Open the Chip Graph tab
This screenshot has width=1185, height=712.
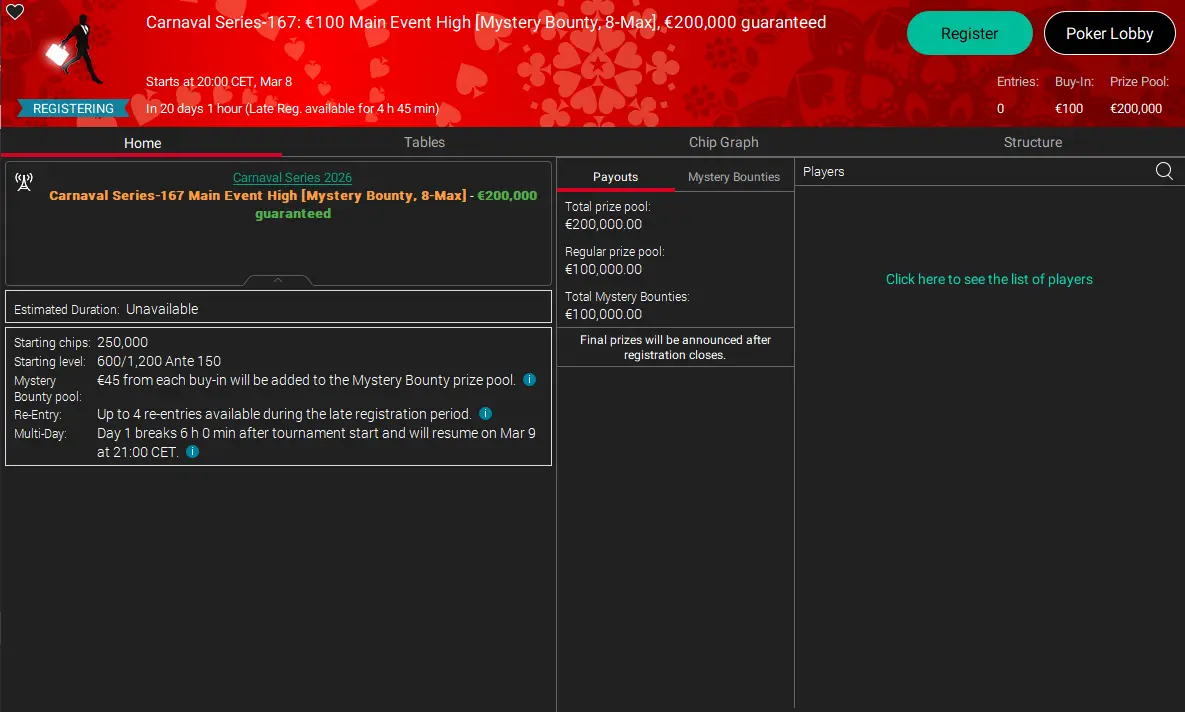724,142
